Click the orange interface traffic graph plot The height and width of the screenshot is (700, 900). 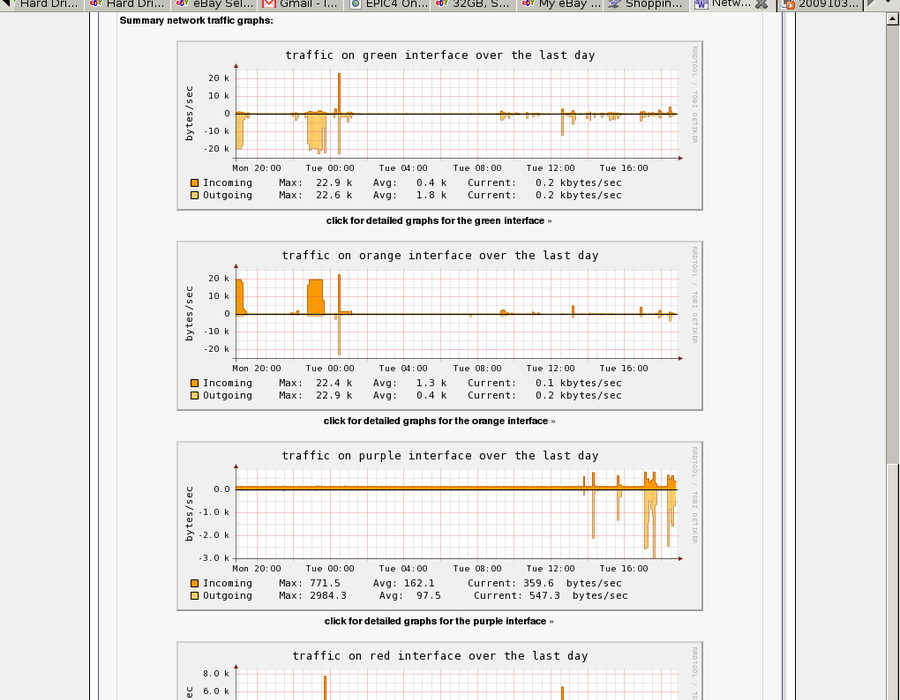(456, 314)
